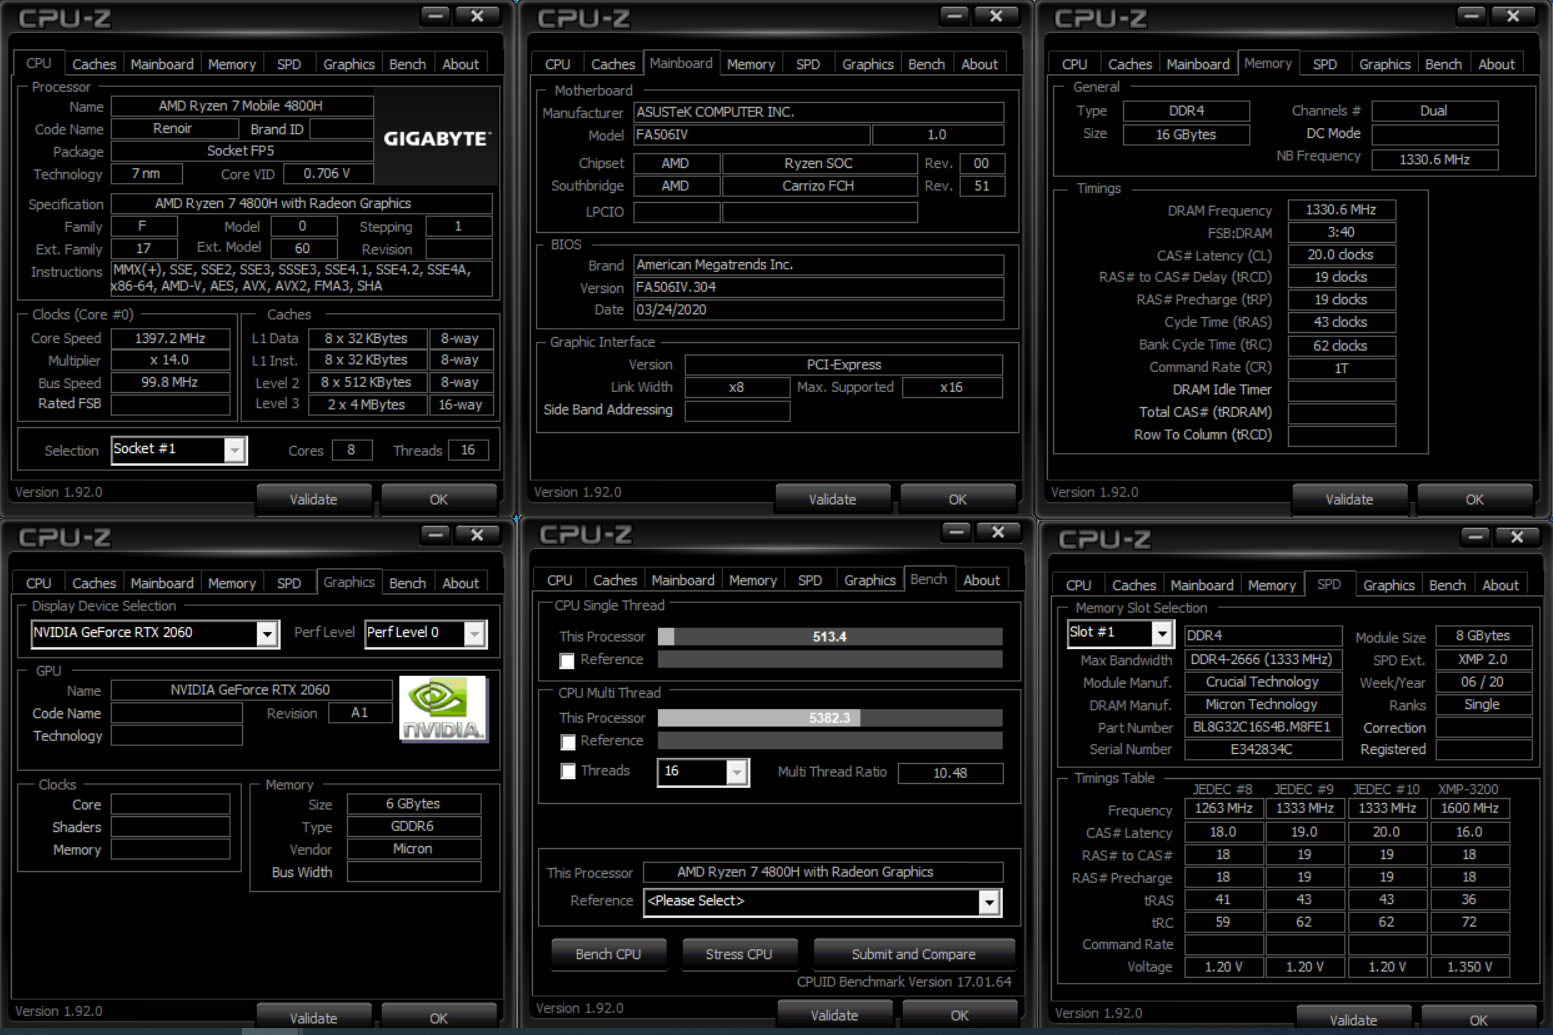The image size is (1553, 1035).
Task: Click the Level 3 cache 2 x 4 MBytes field
Action: tap(367, 405)
